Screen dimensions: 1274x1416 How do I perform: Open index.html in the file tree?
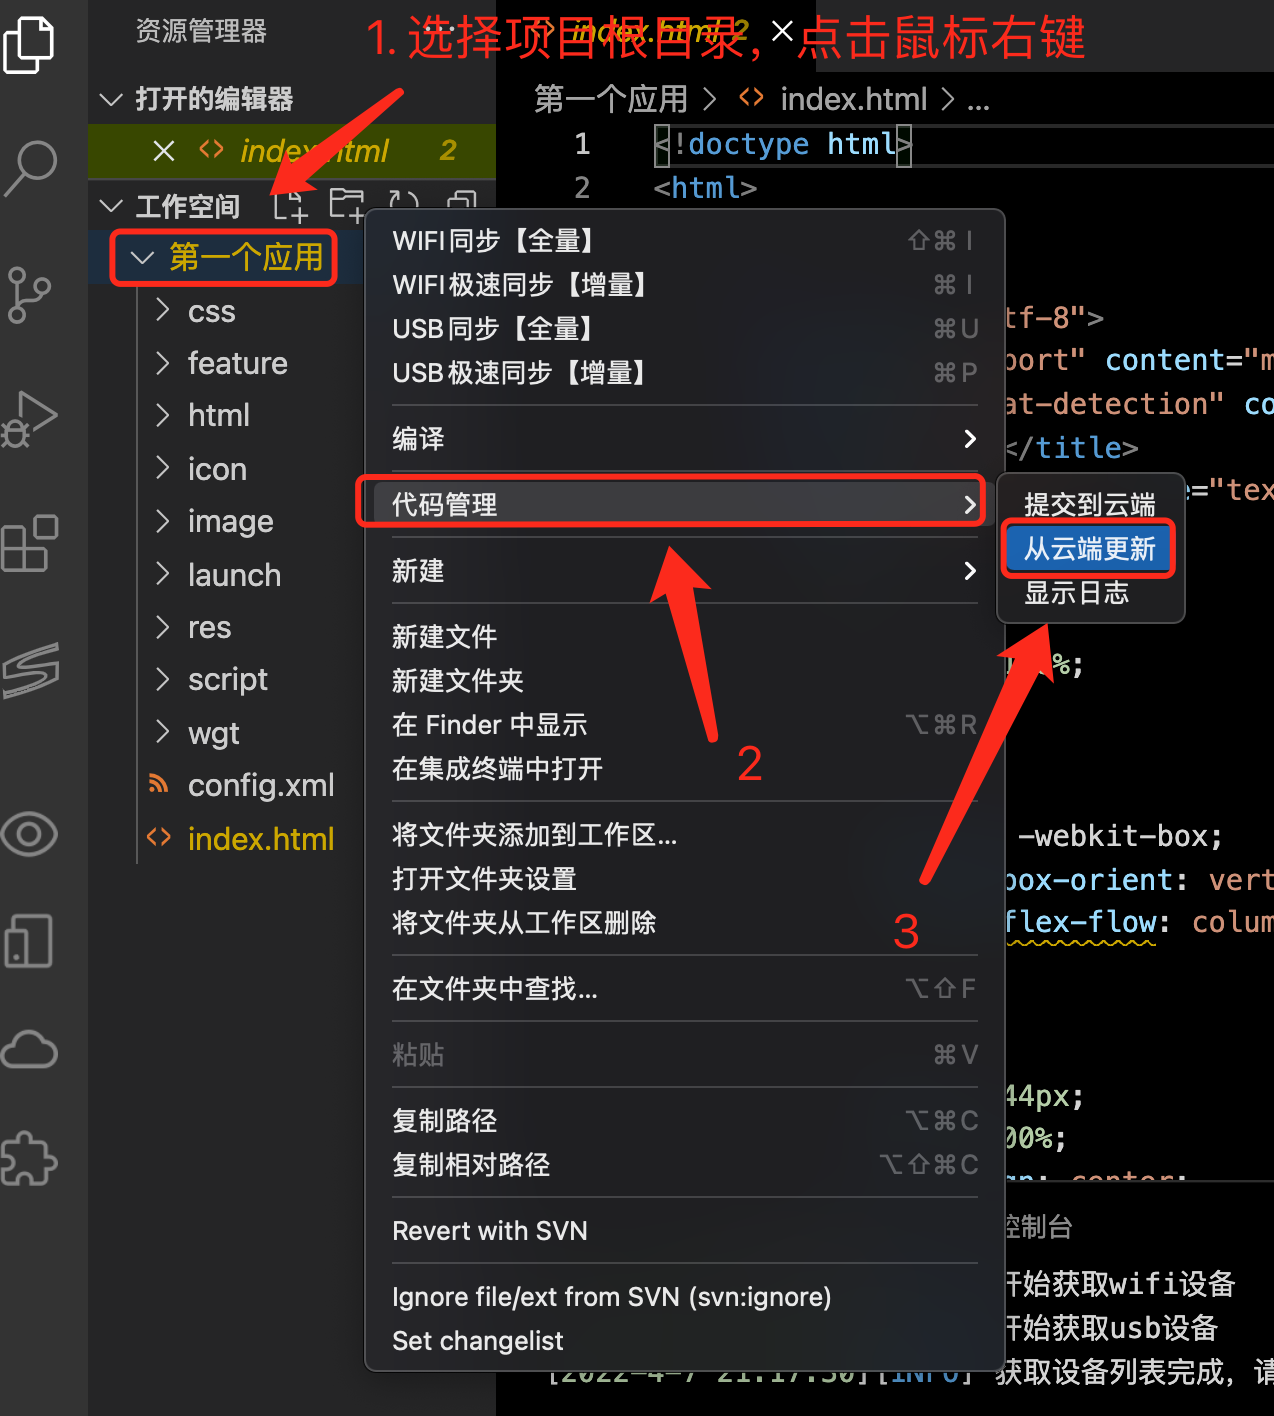coord(261,838)
